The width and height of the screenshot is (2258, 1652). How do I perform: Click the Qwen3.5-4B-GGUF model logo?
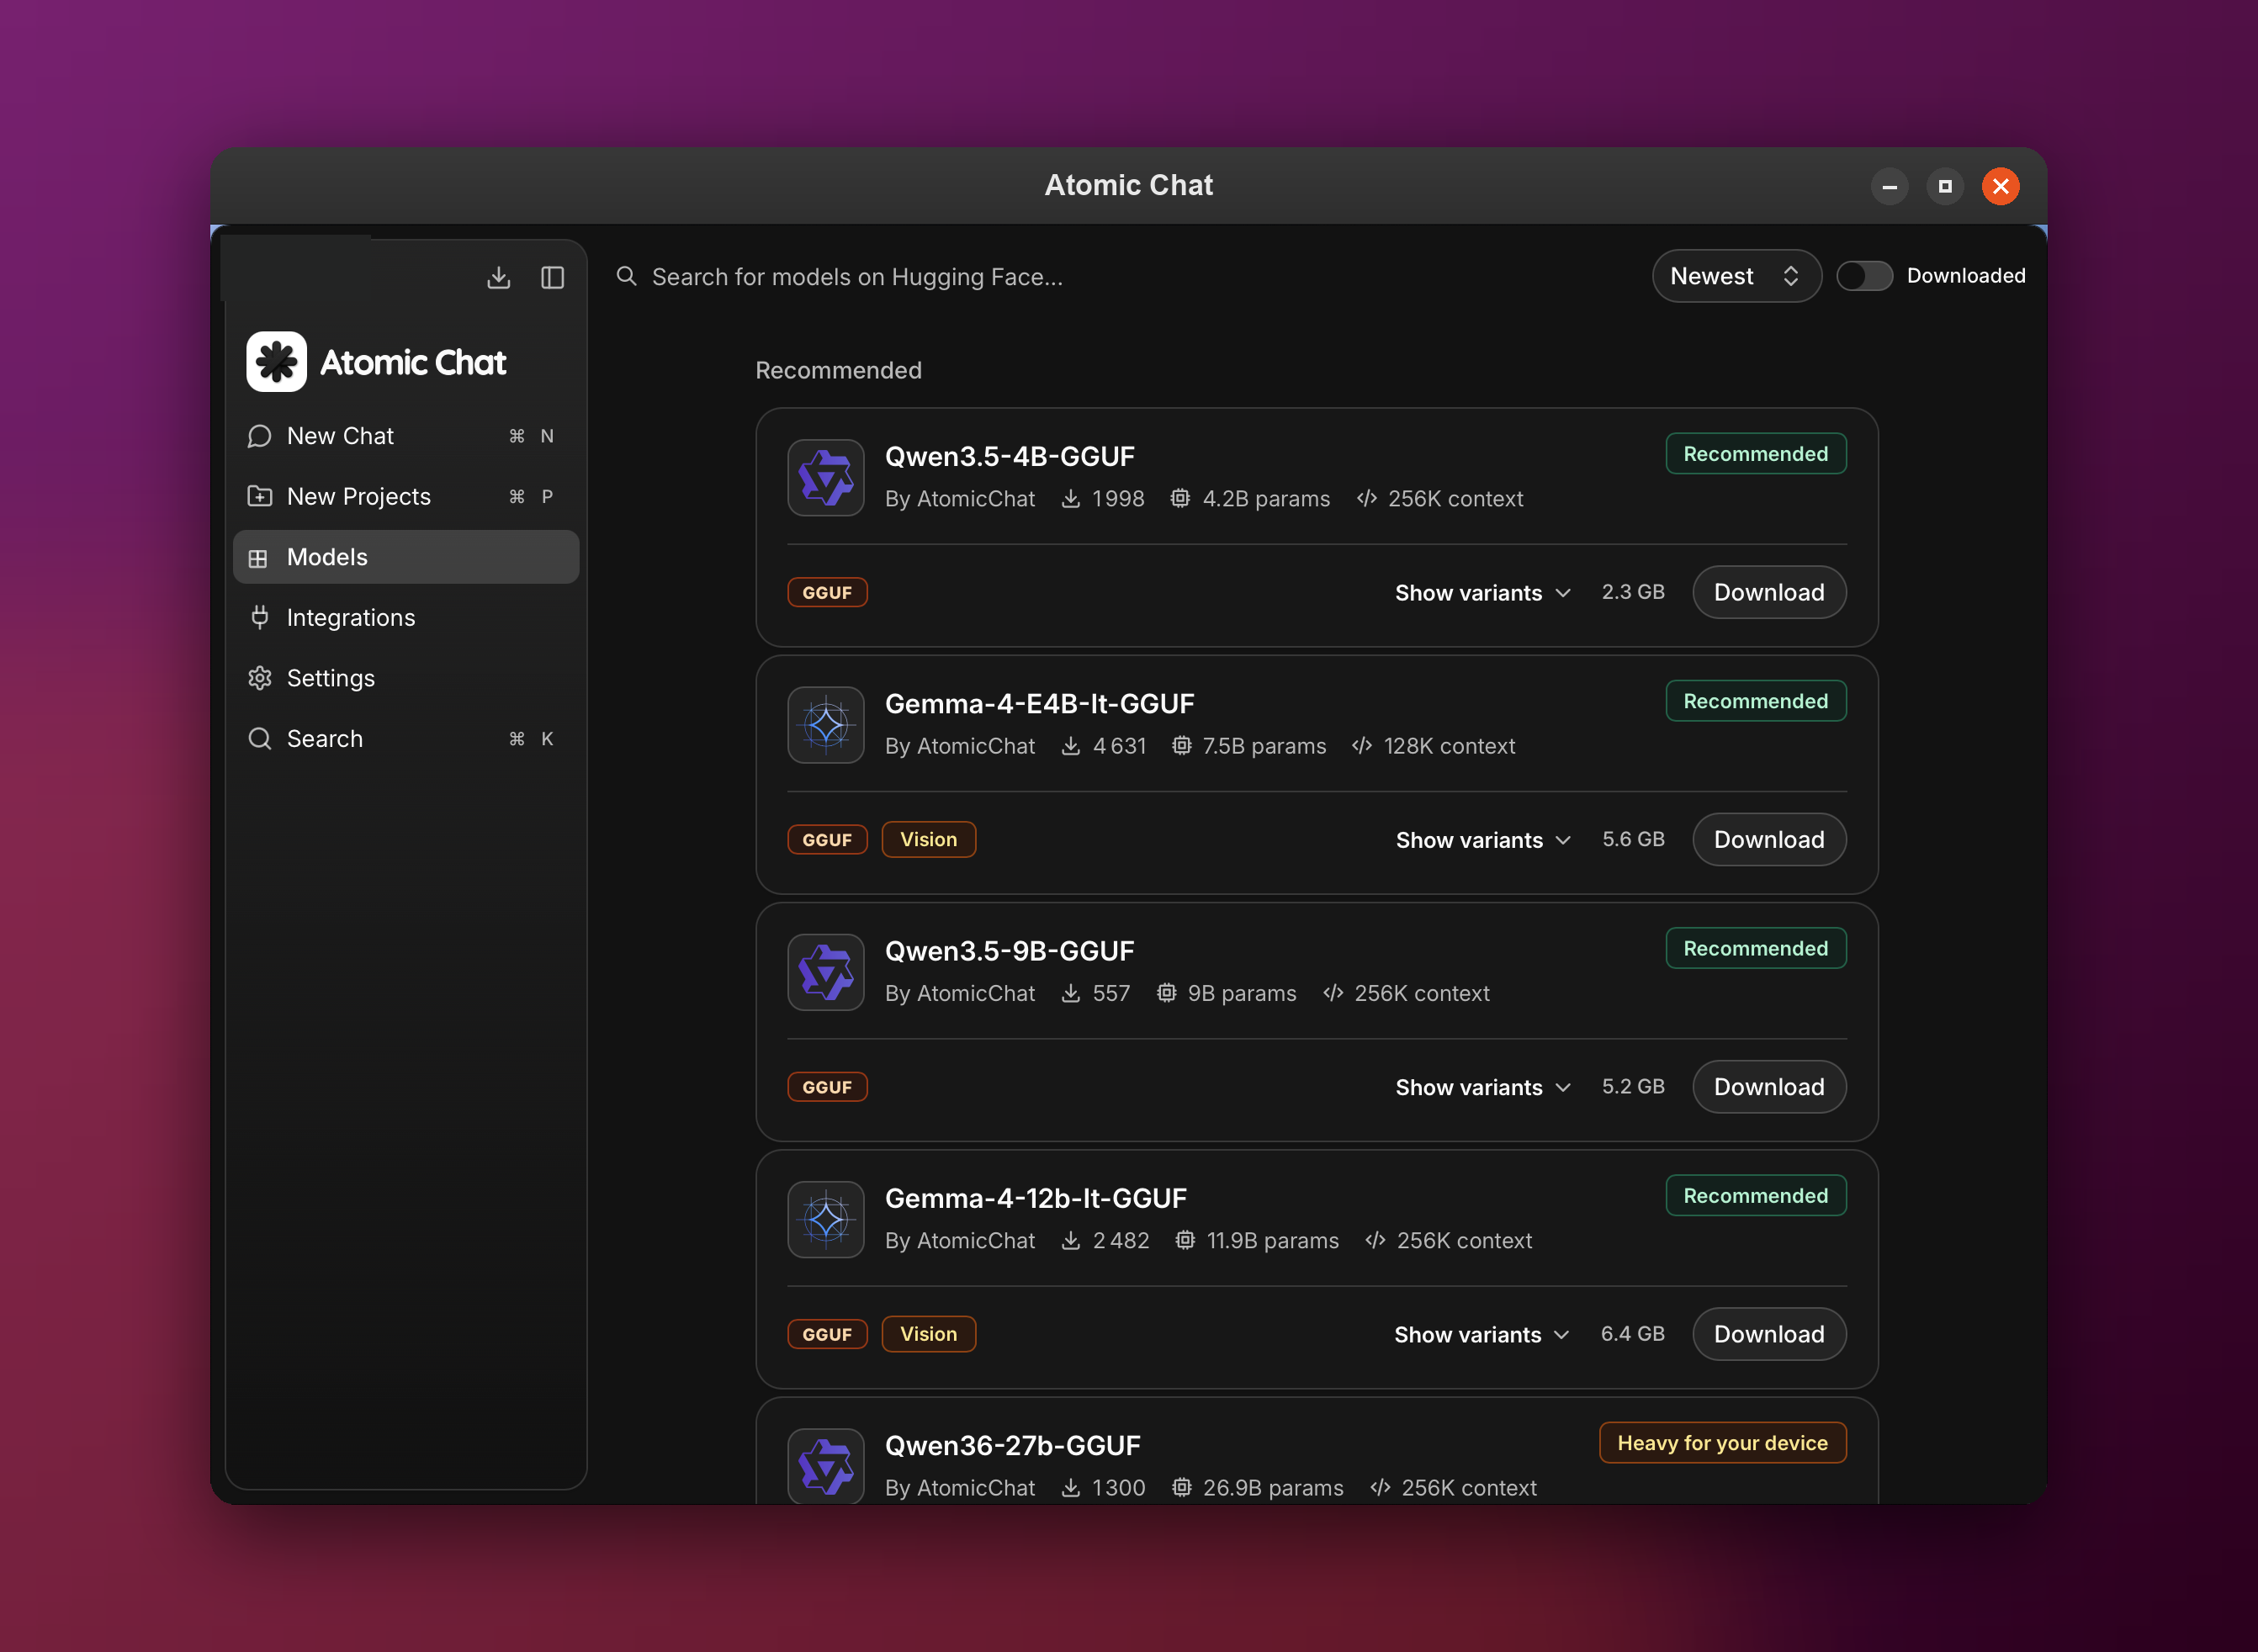[x=826, y=478]
